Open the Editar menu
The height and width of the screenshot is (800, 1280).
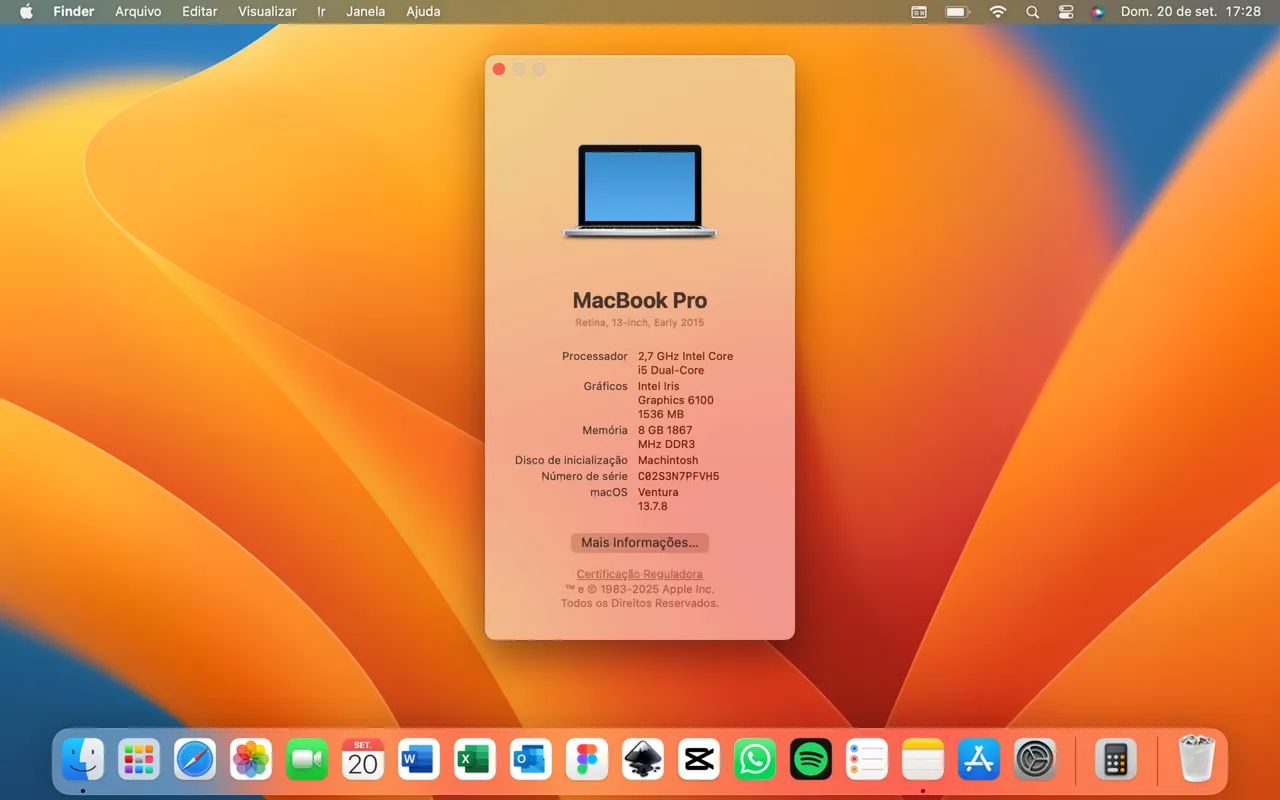coord(200,12)
